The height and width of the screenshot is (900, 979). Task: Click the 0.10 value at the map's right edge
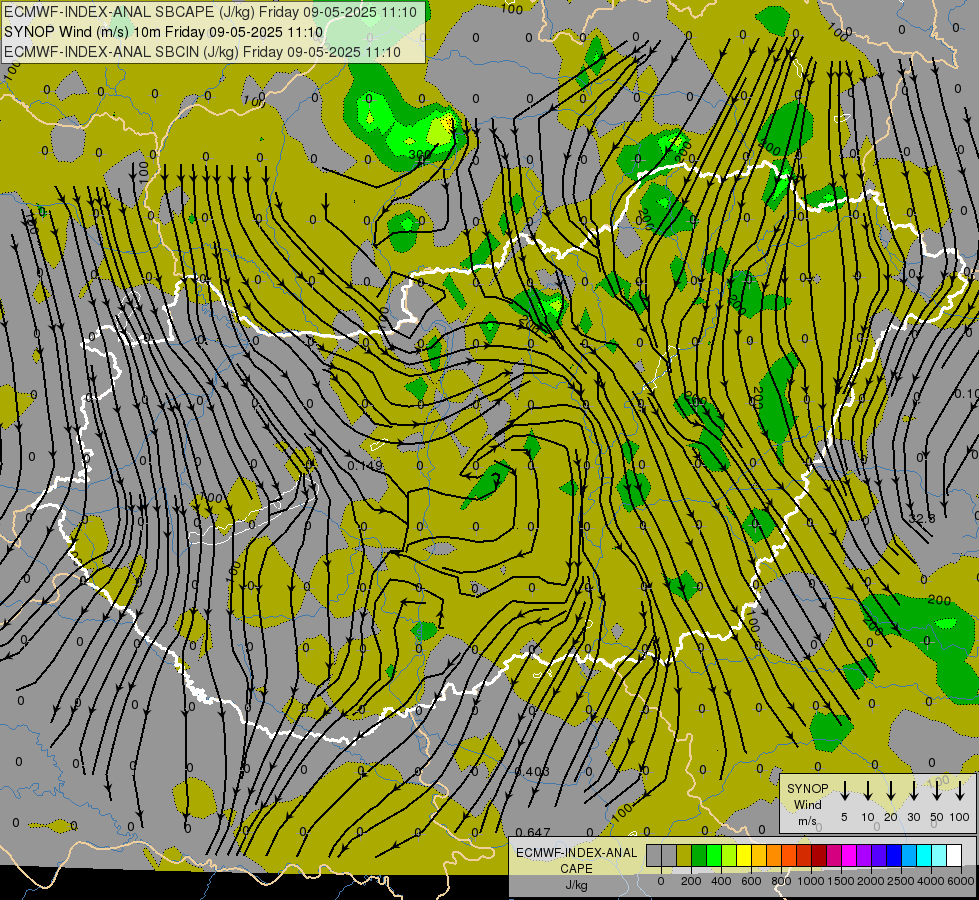tap(967, 393)
